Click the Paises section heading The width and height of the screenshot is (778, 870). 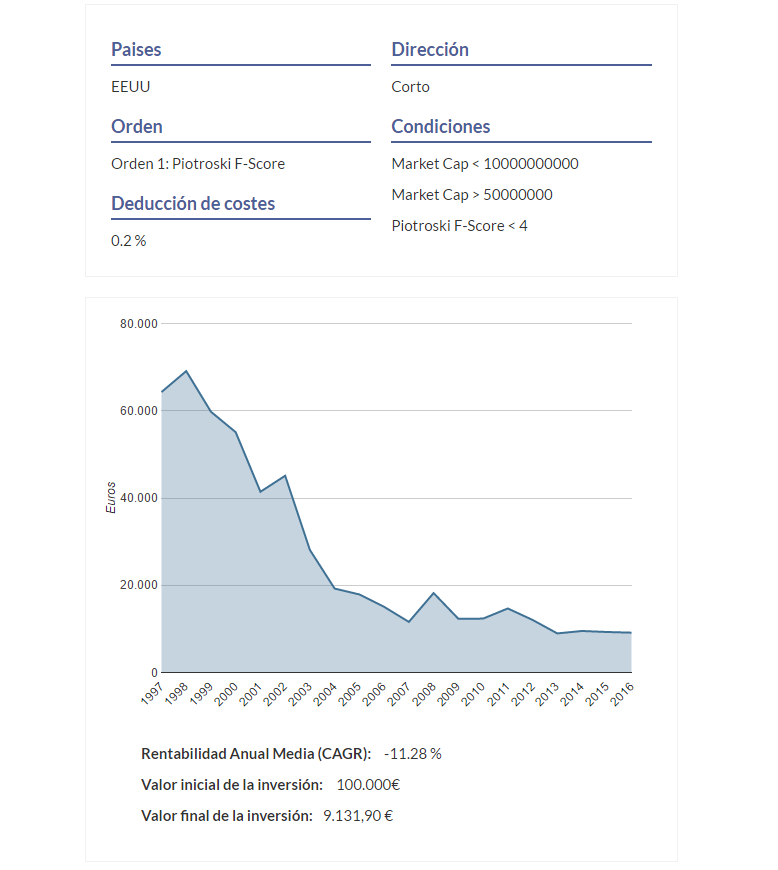coord(136,49)
